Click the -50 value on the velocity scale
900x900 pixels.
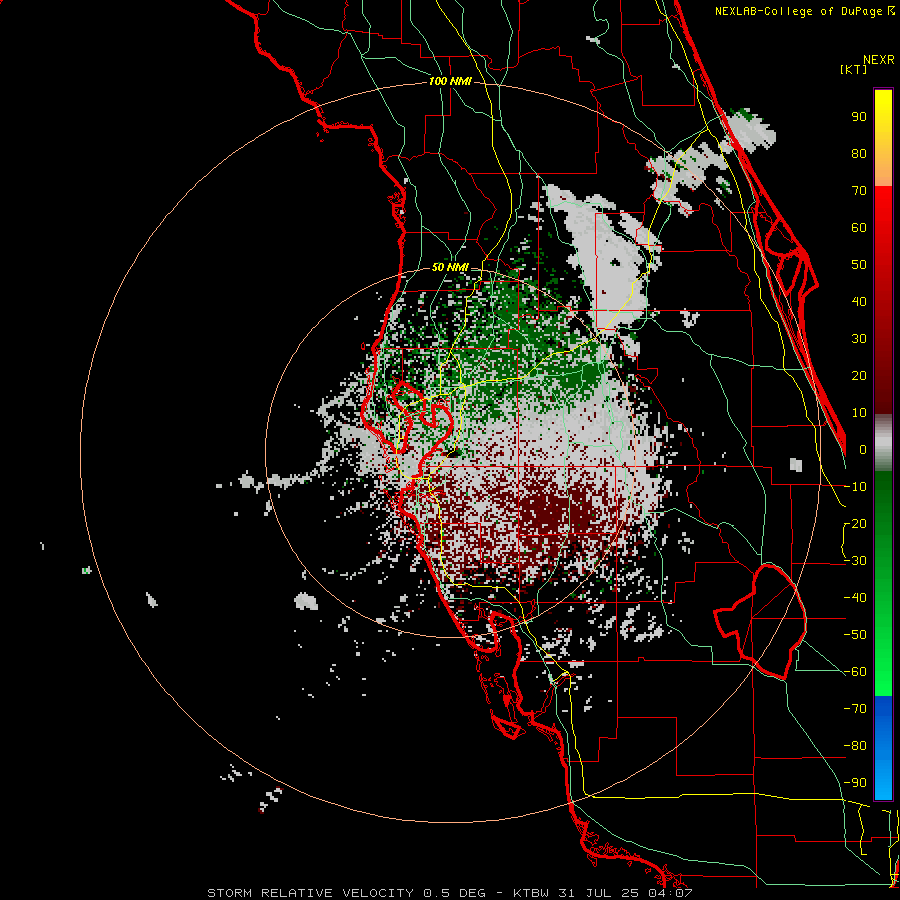tap(855, 635)
